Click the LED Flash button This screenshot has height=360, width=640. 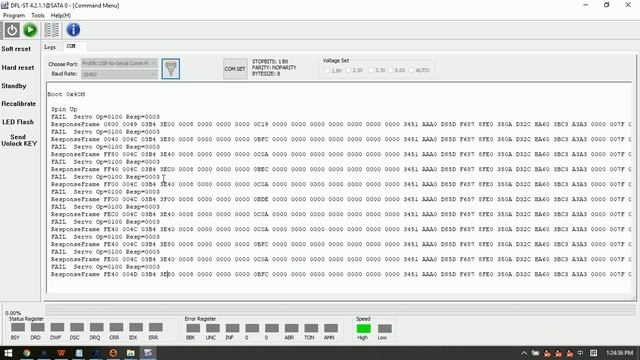pos(18,122)
